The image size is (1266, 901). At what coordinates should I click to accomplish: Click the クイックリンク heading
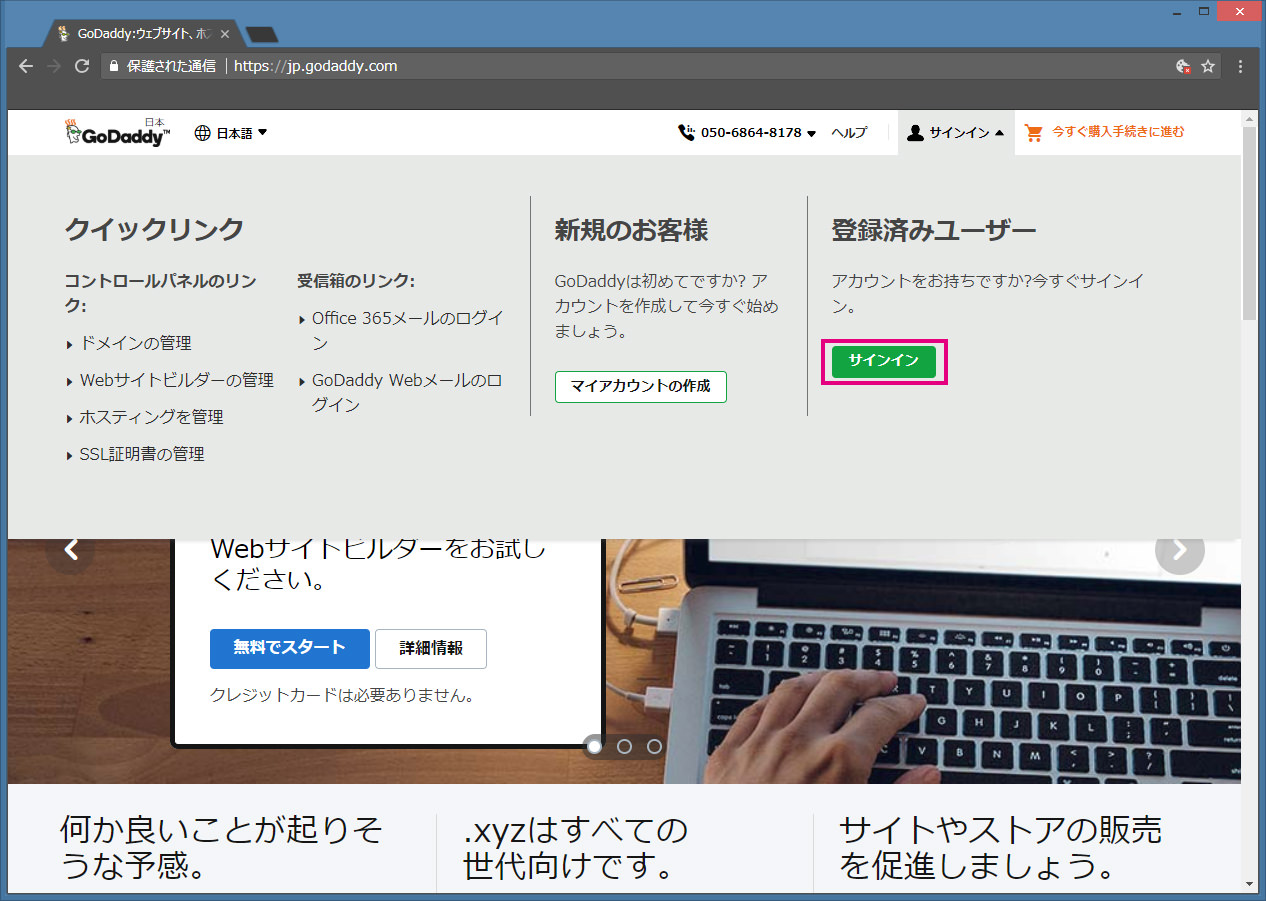pyautogui.click(x=154, y=230)
